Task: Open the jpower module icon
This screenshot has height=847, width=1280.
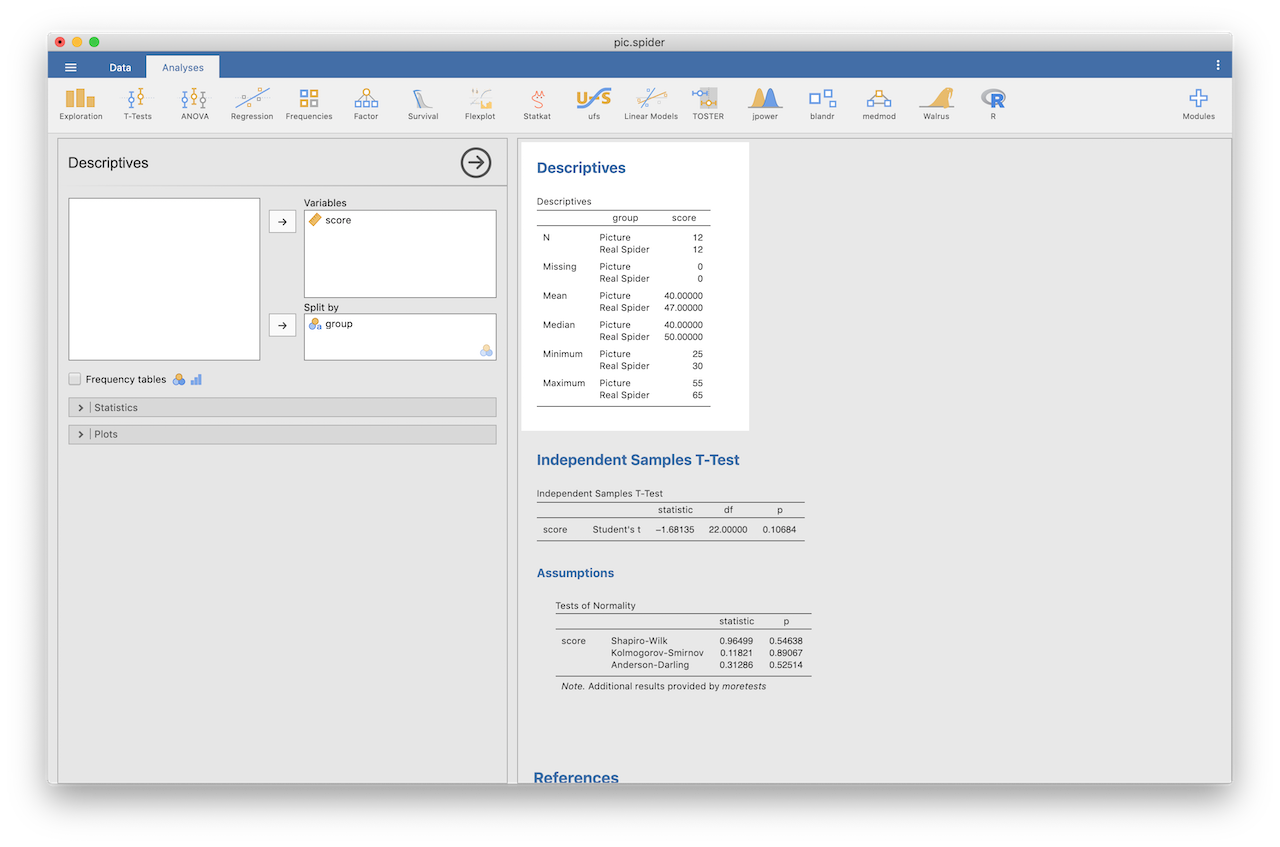Action: pyautogui.click(x=765, y=103)
